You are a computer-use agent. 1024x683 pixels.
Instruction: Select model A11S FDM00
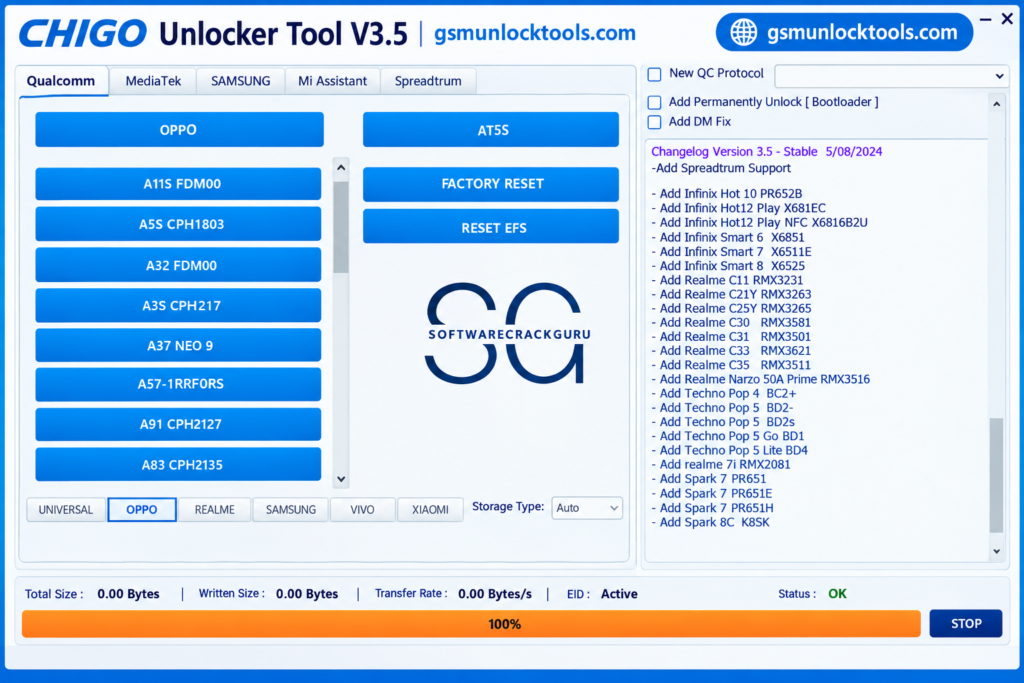[178, 184]
